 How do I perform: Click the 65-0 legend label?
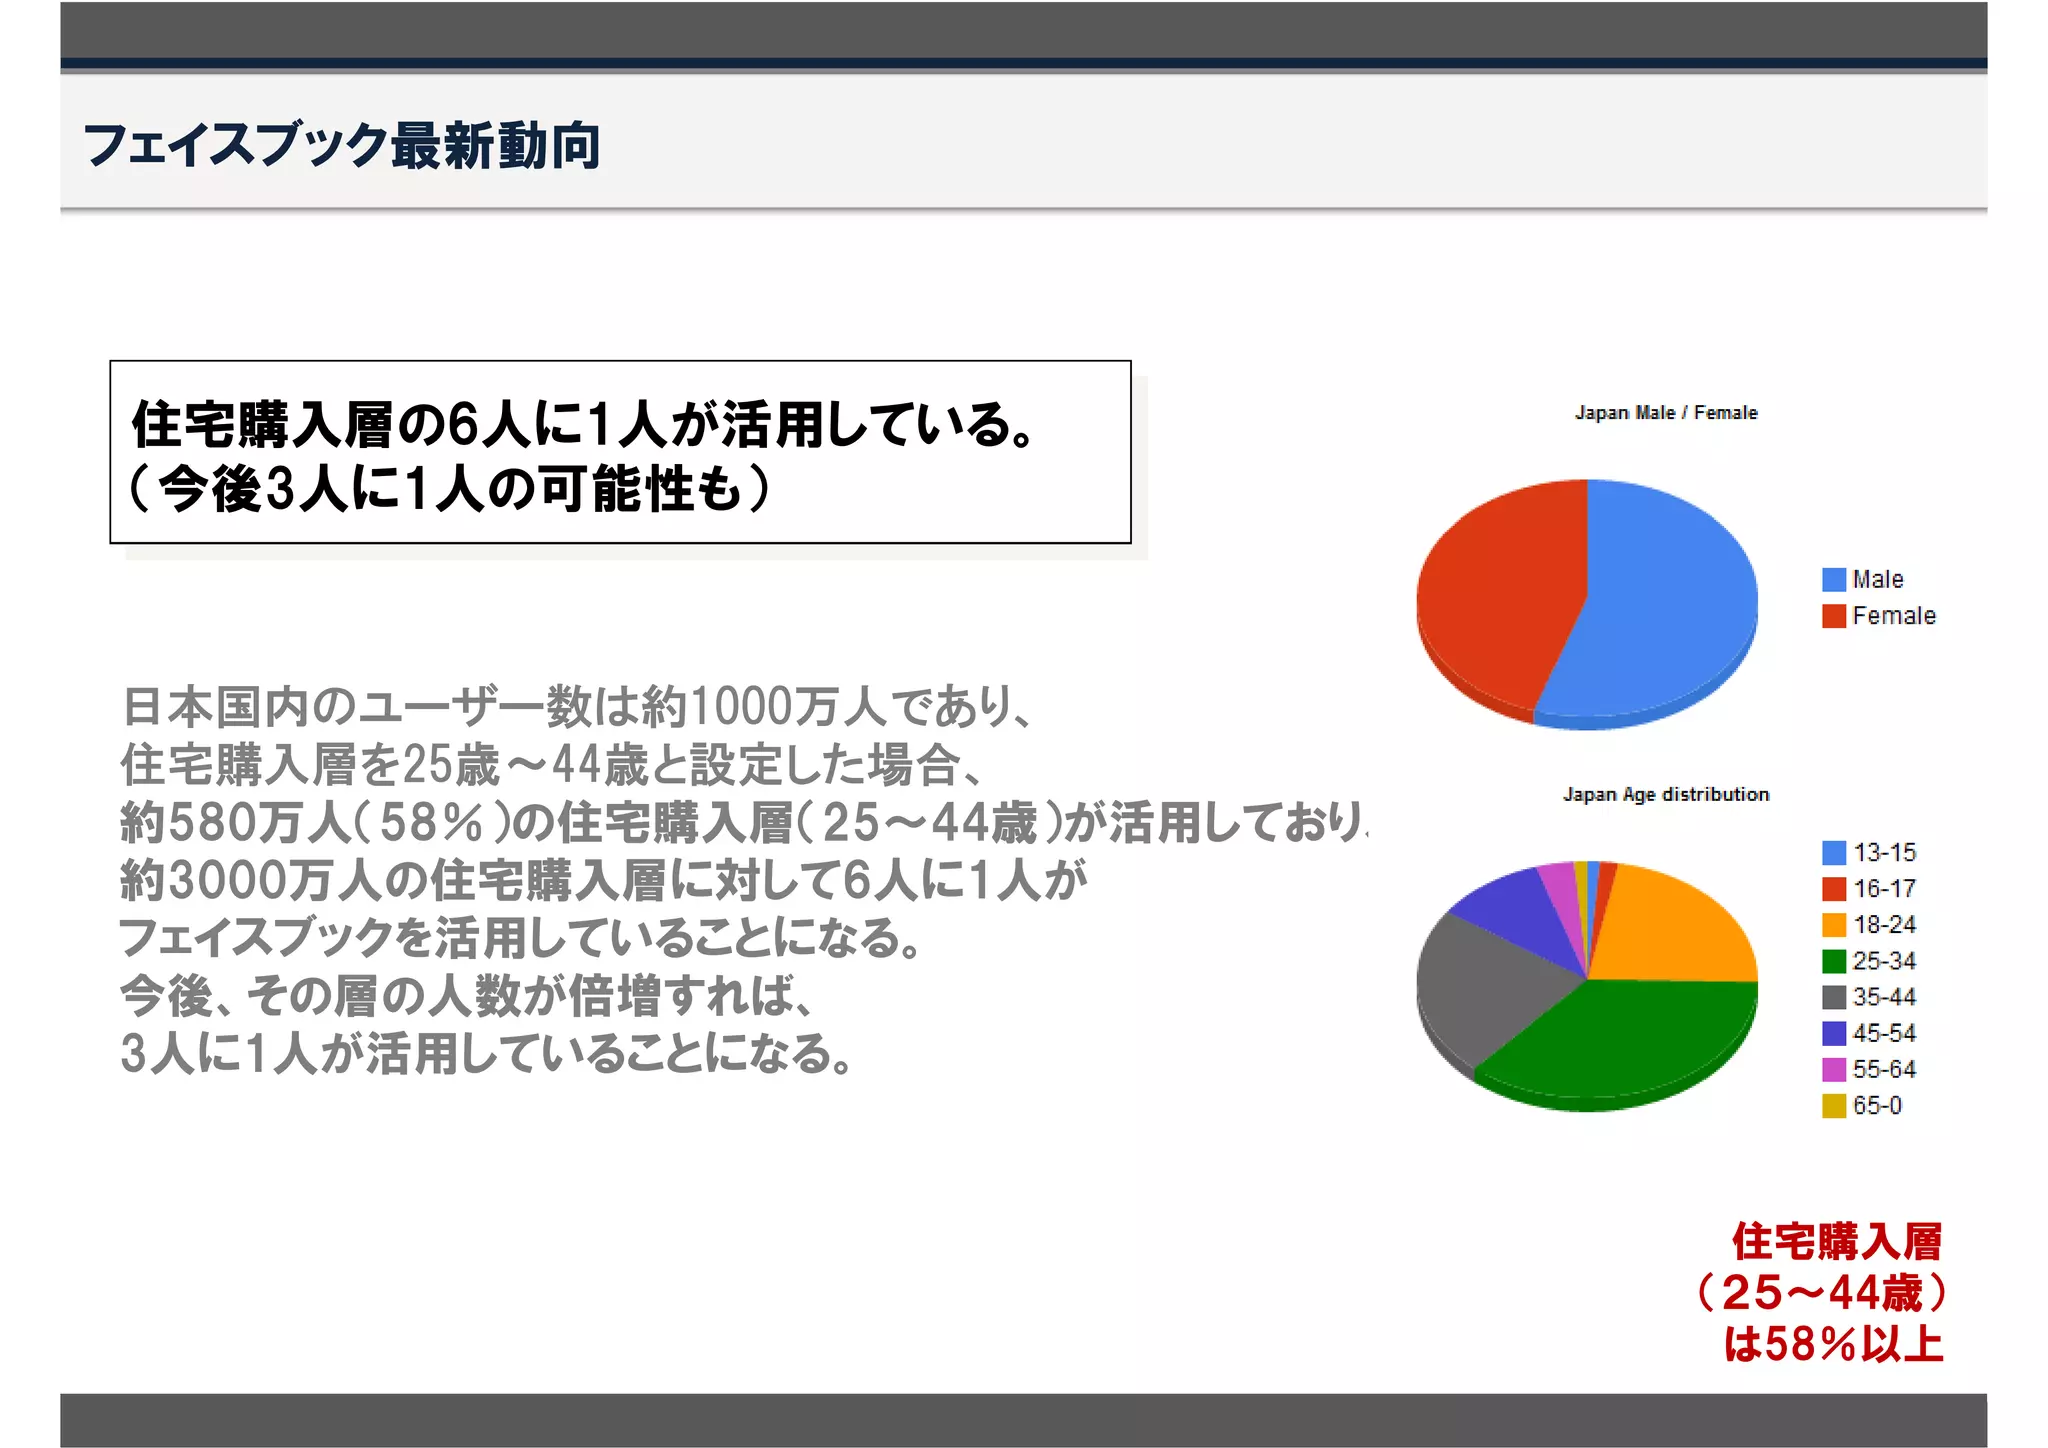[x=1877, y=1105]
